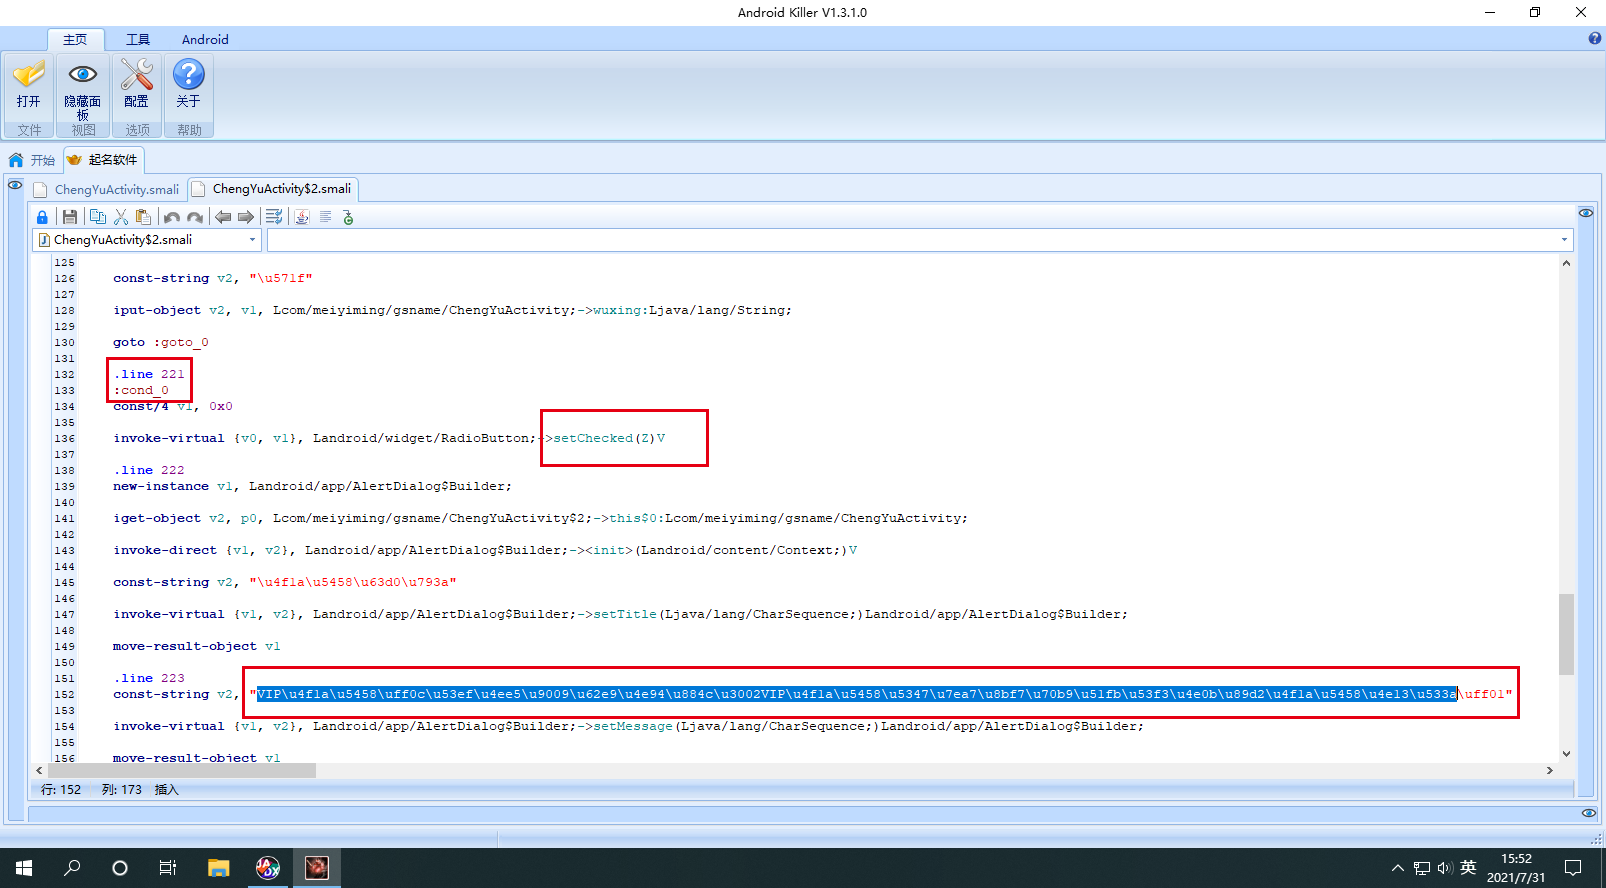Screen dimensions: 1606x888
Task: Click the Java coffee cup view-source icon
Action: pos(302,217)
